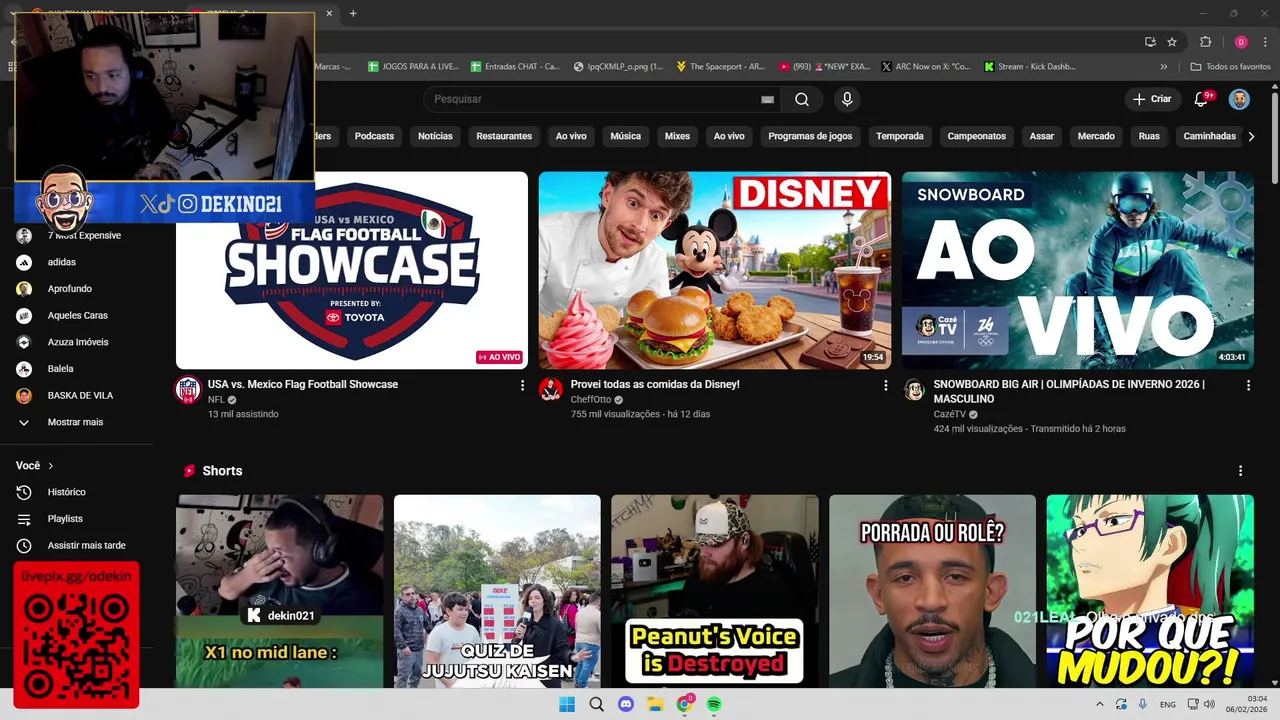Switch the ENG input language indicator
This screenshot has height=720, width=1280.
coord(1169,704)
